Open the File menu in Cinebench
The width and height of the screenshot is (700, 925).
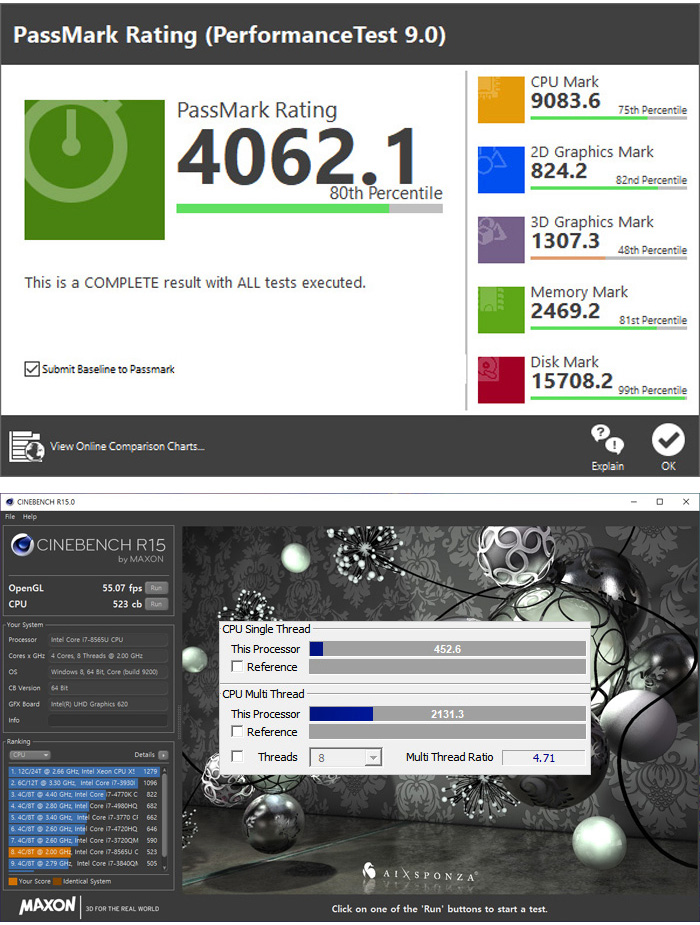coord(10,517)
